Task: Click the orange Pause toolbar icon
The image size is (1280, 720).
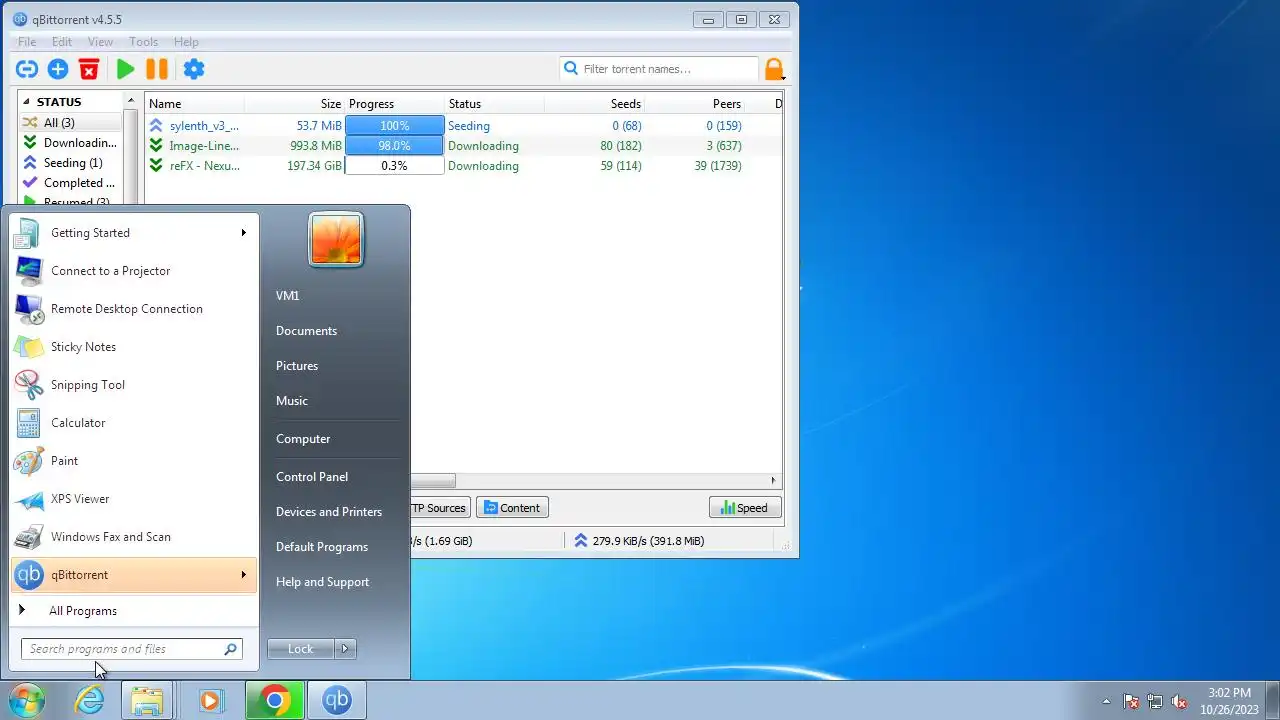Action: click(x=157, y=69)
